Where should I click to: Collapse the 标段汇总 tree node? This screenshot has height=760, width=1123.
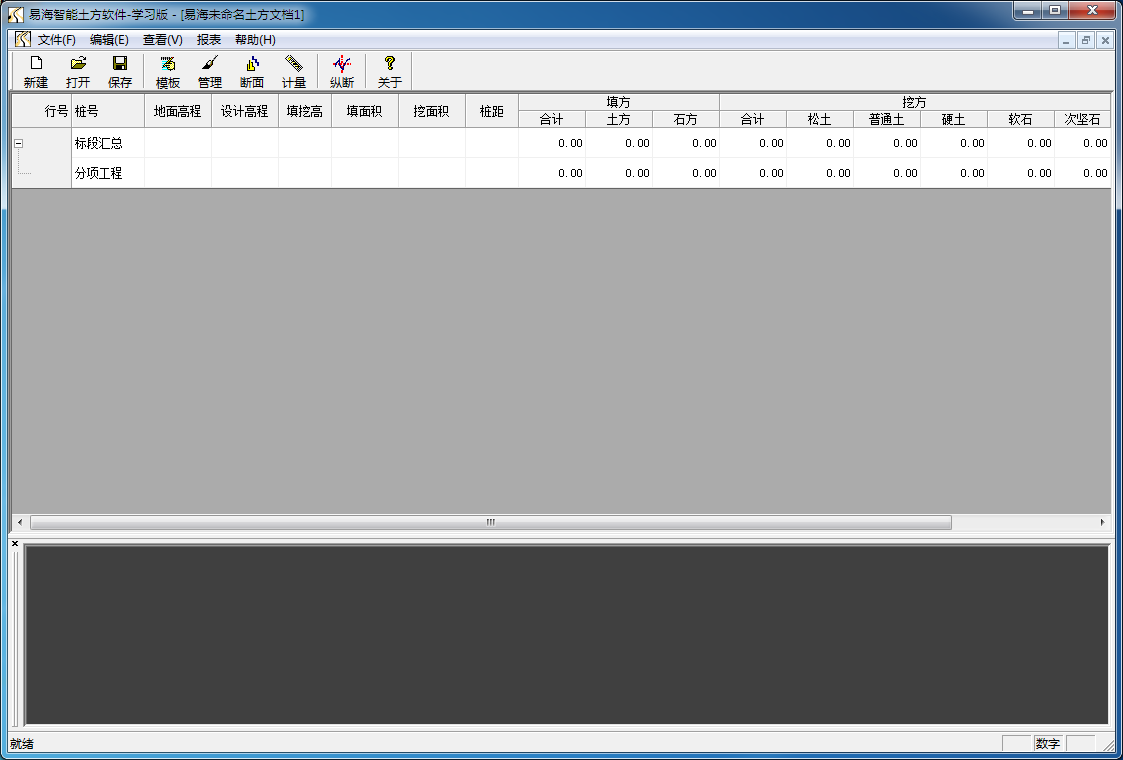coord(19,143)
